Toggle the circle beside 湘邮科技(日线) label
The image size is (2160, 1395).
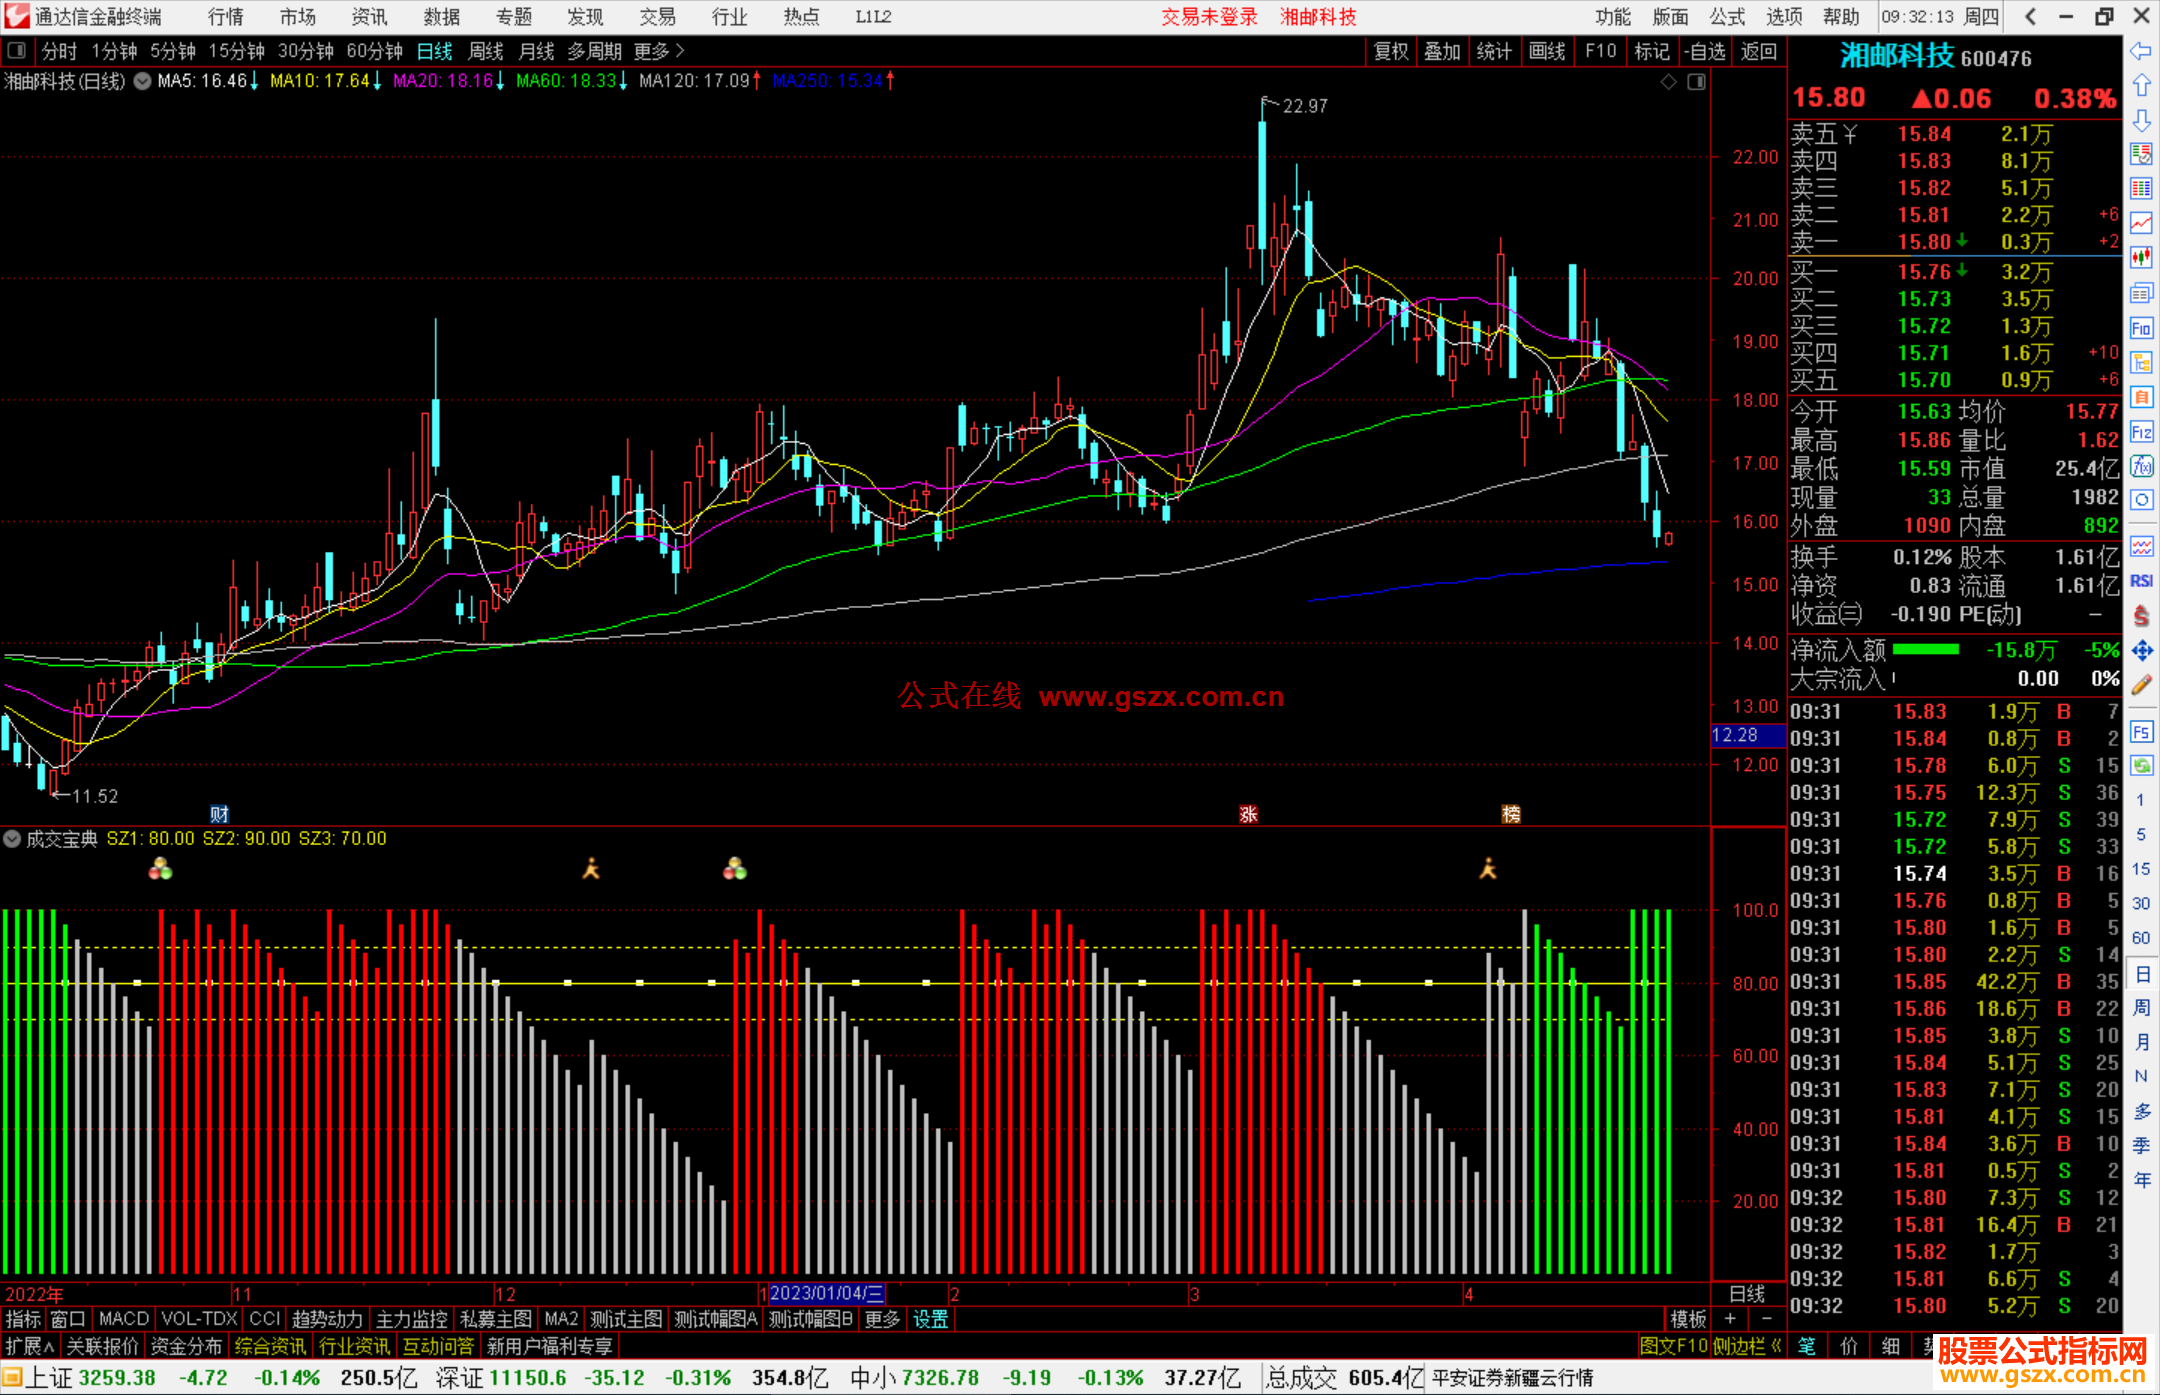pos(142,81)
